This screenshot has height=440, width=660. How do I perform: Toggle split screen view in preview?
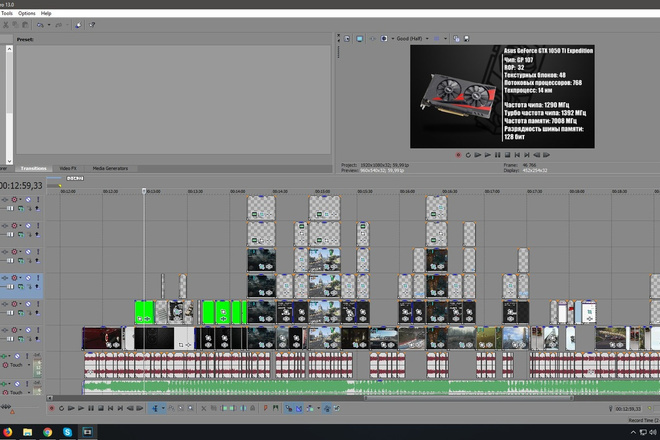click(384, 38)
